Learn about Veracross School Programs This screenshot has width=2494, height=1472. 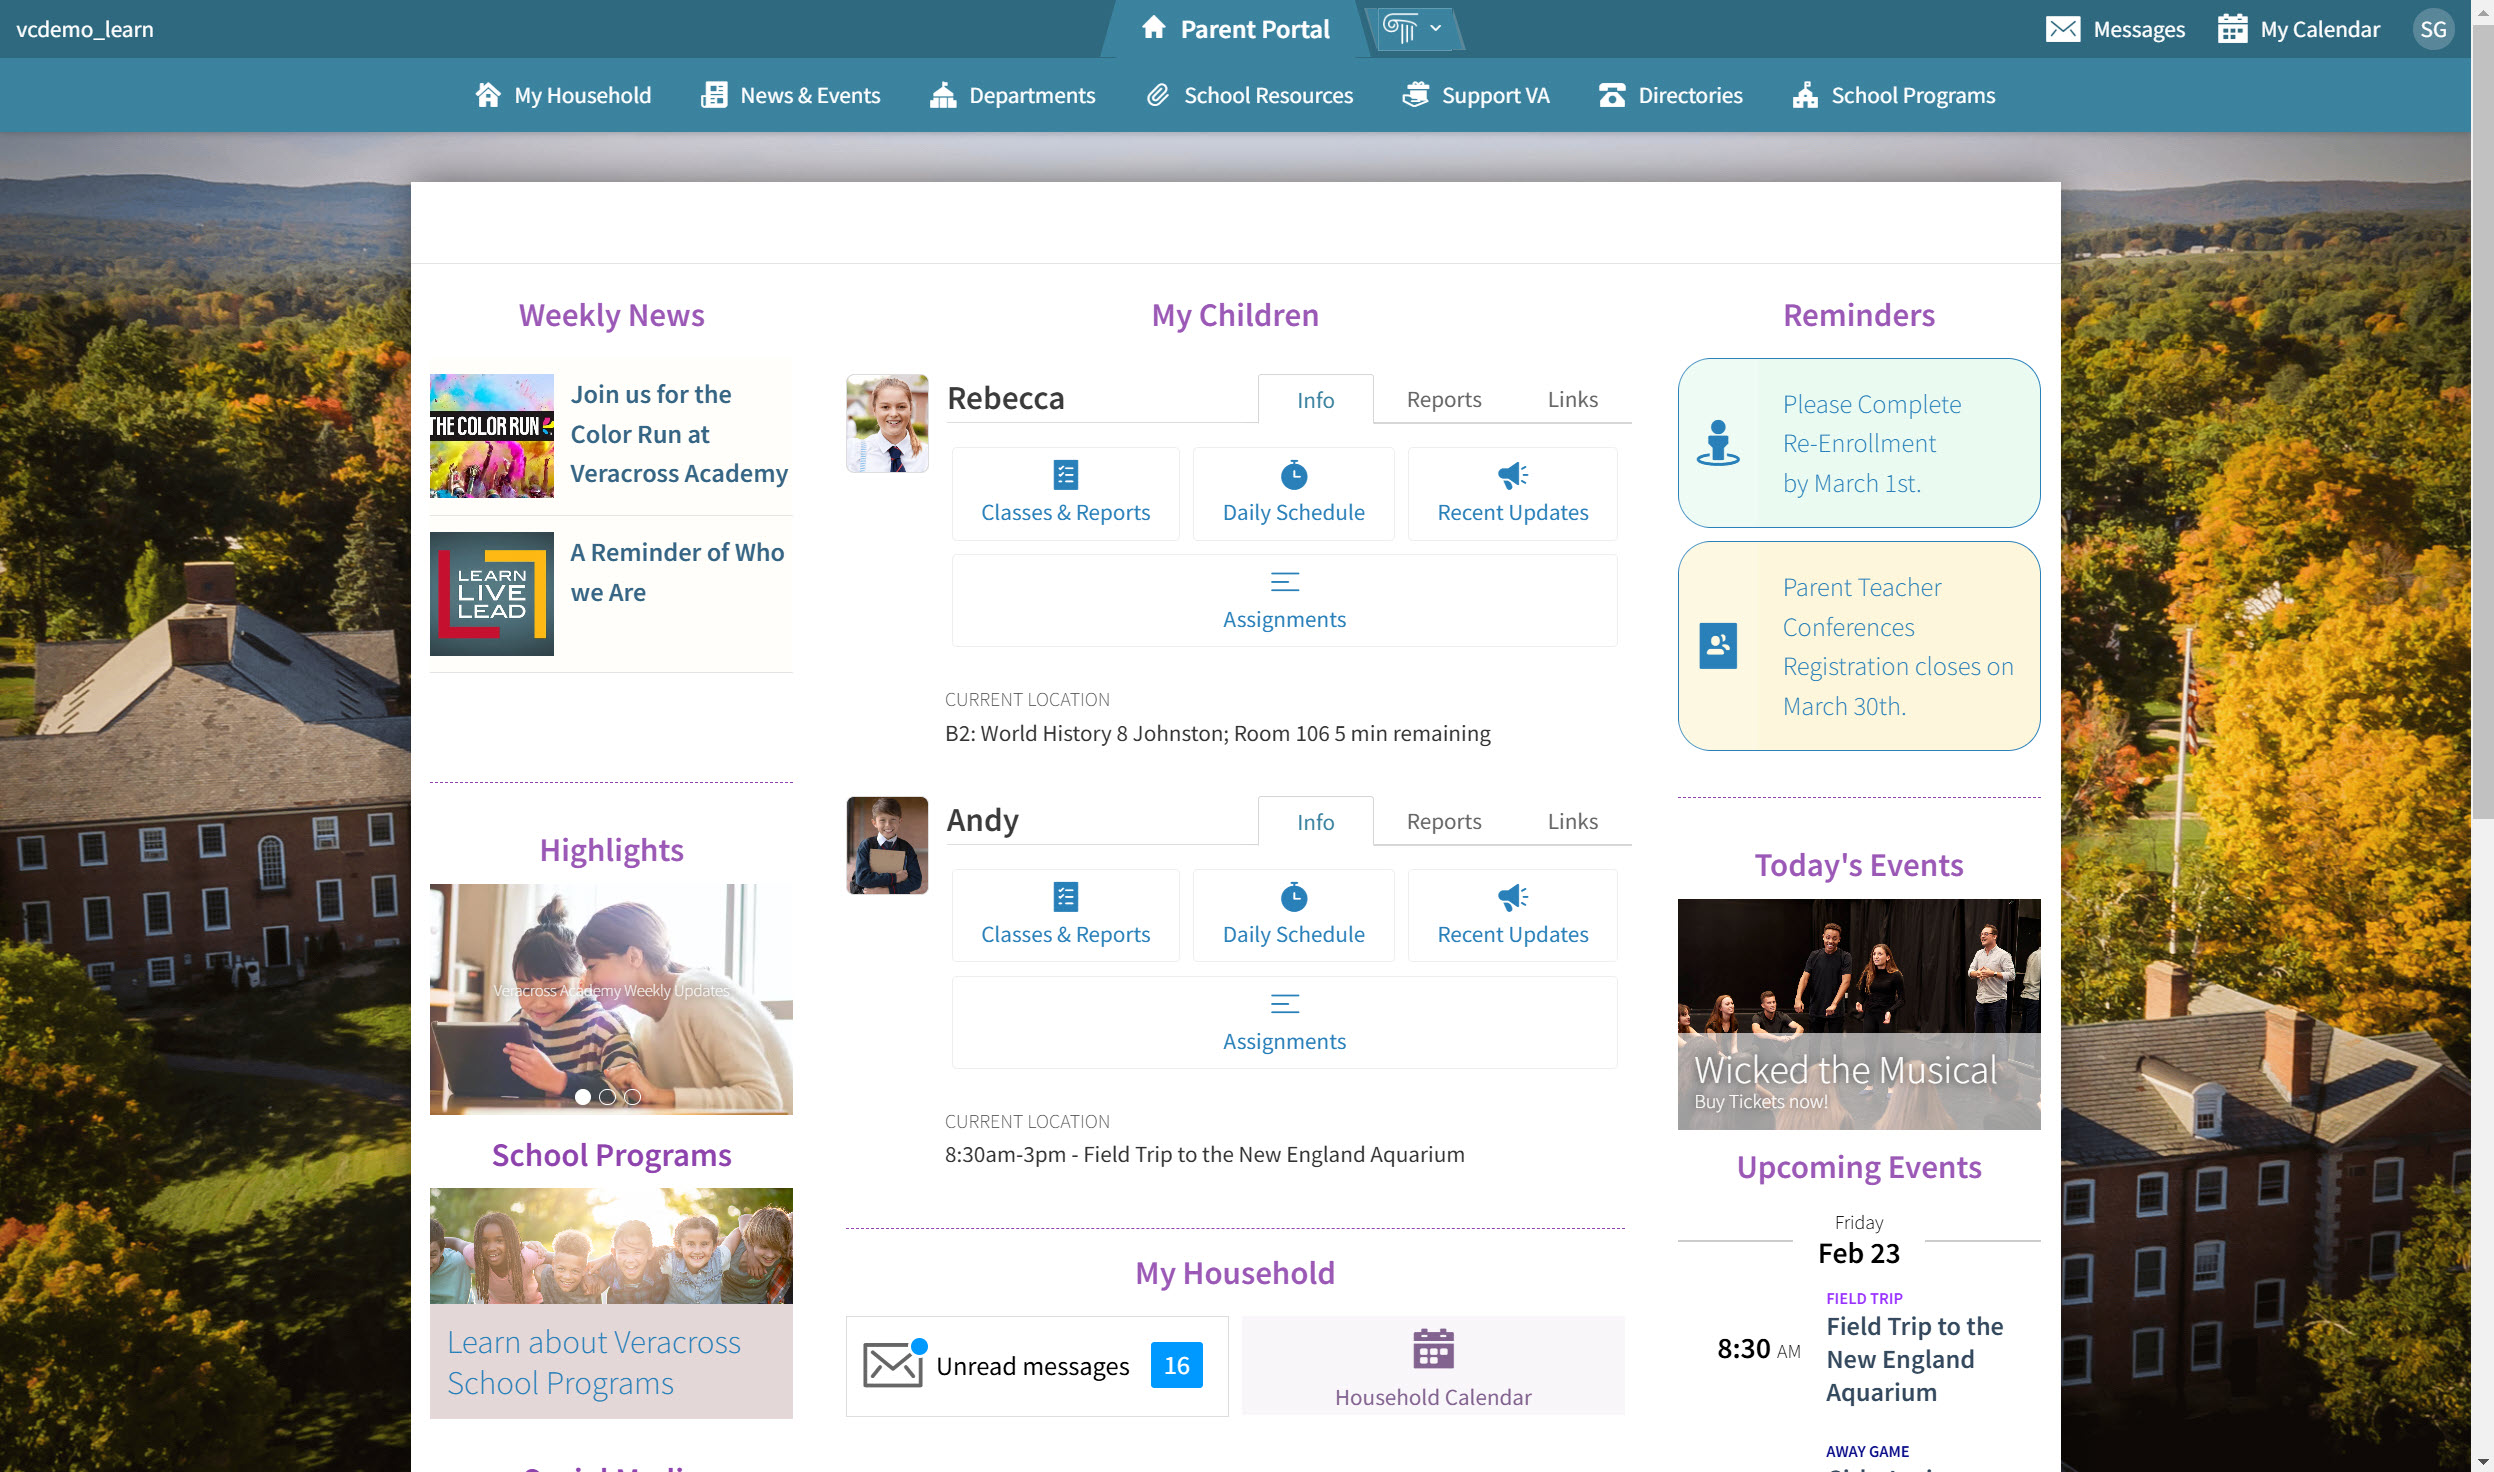click(594, 1362)
